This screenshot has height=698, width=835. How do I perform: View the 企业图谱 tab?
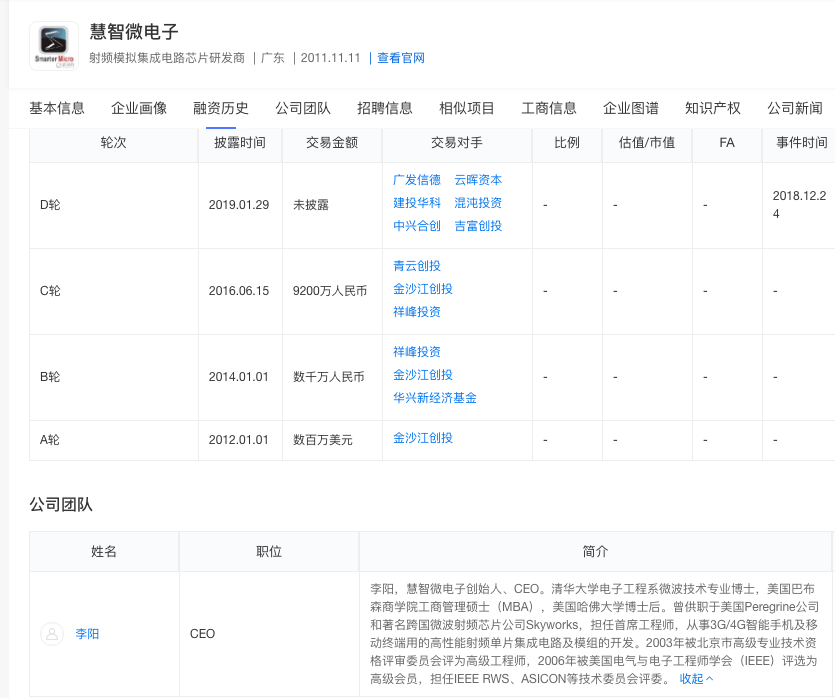click(631, 108)
